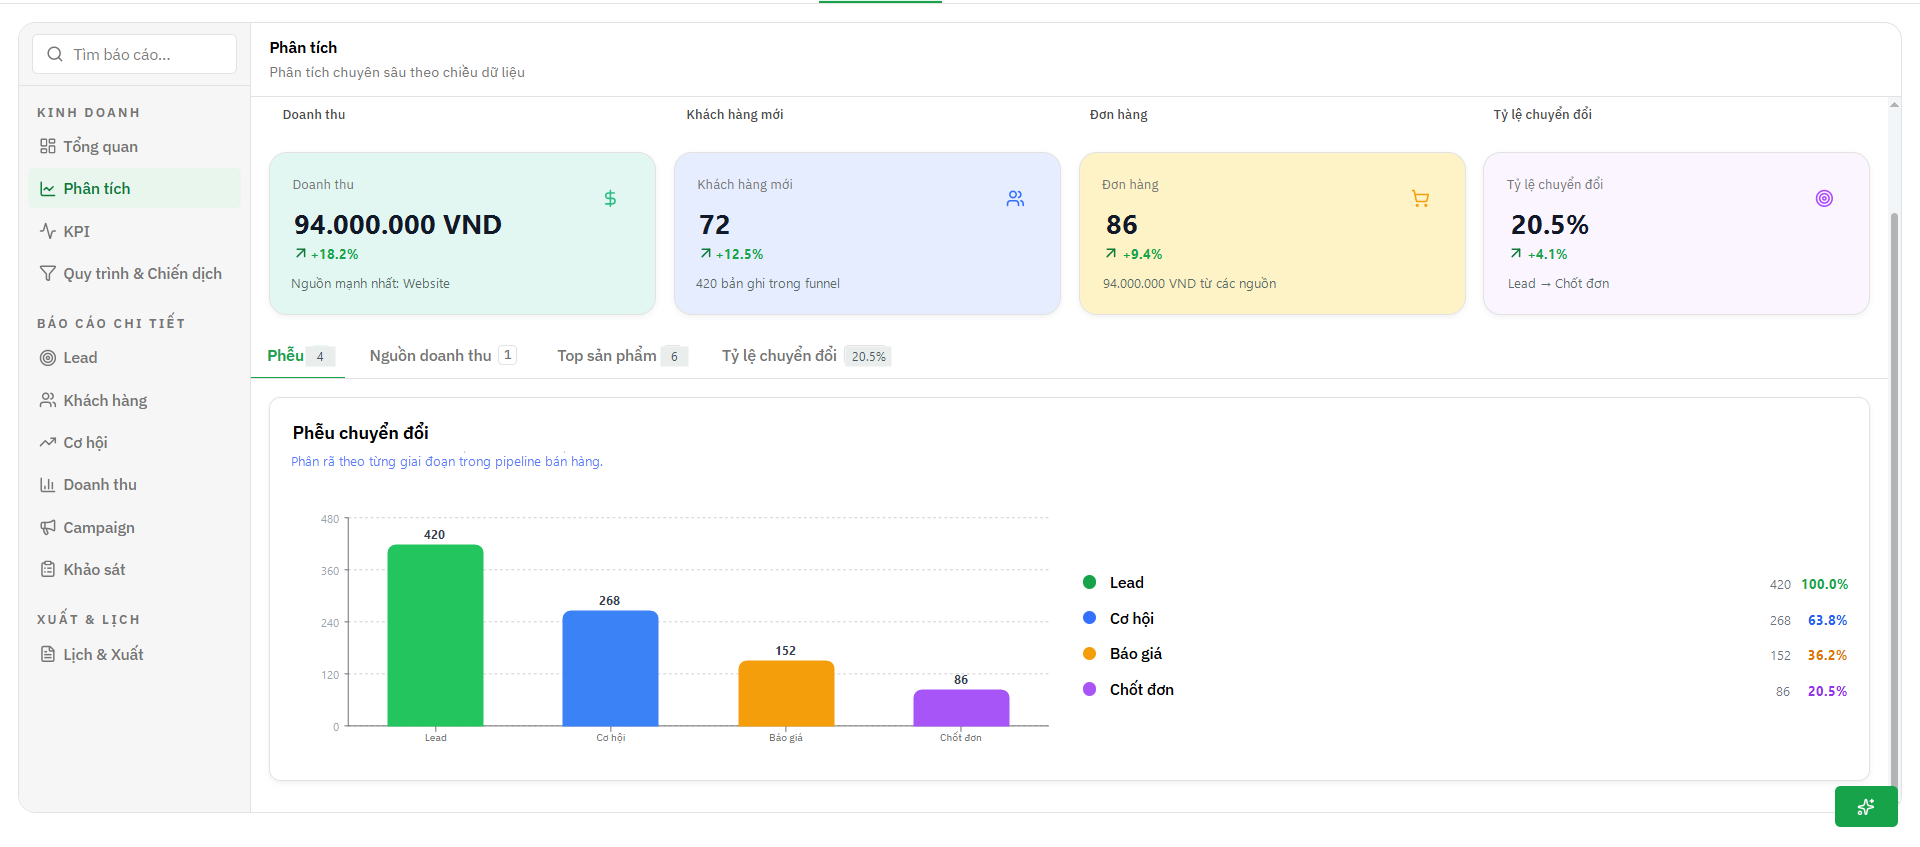Open the Campaign report link
The width and height of the screenshot is (1920, 847).
pyautogui.click(x=135, y=527)
